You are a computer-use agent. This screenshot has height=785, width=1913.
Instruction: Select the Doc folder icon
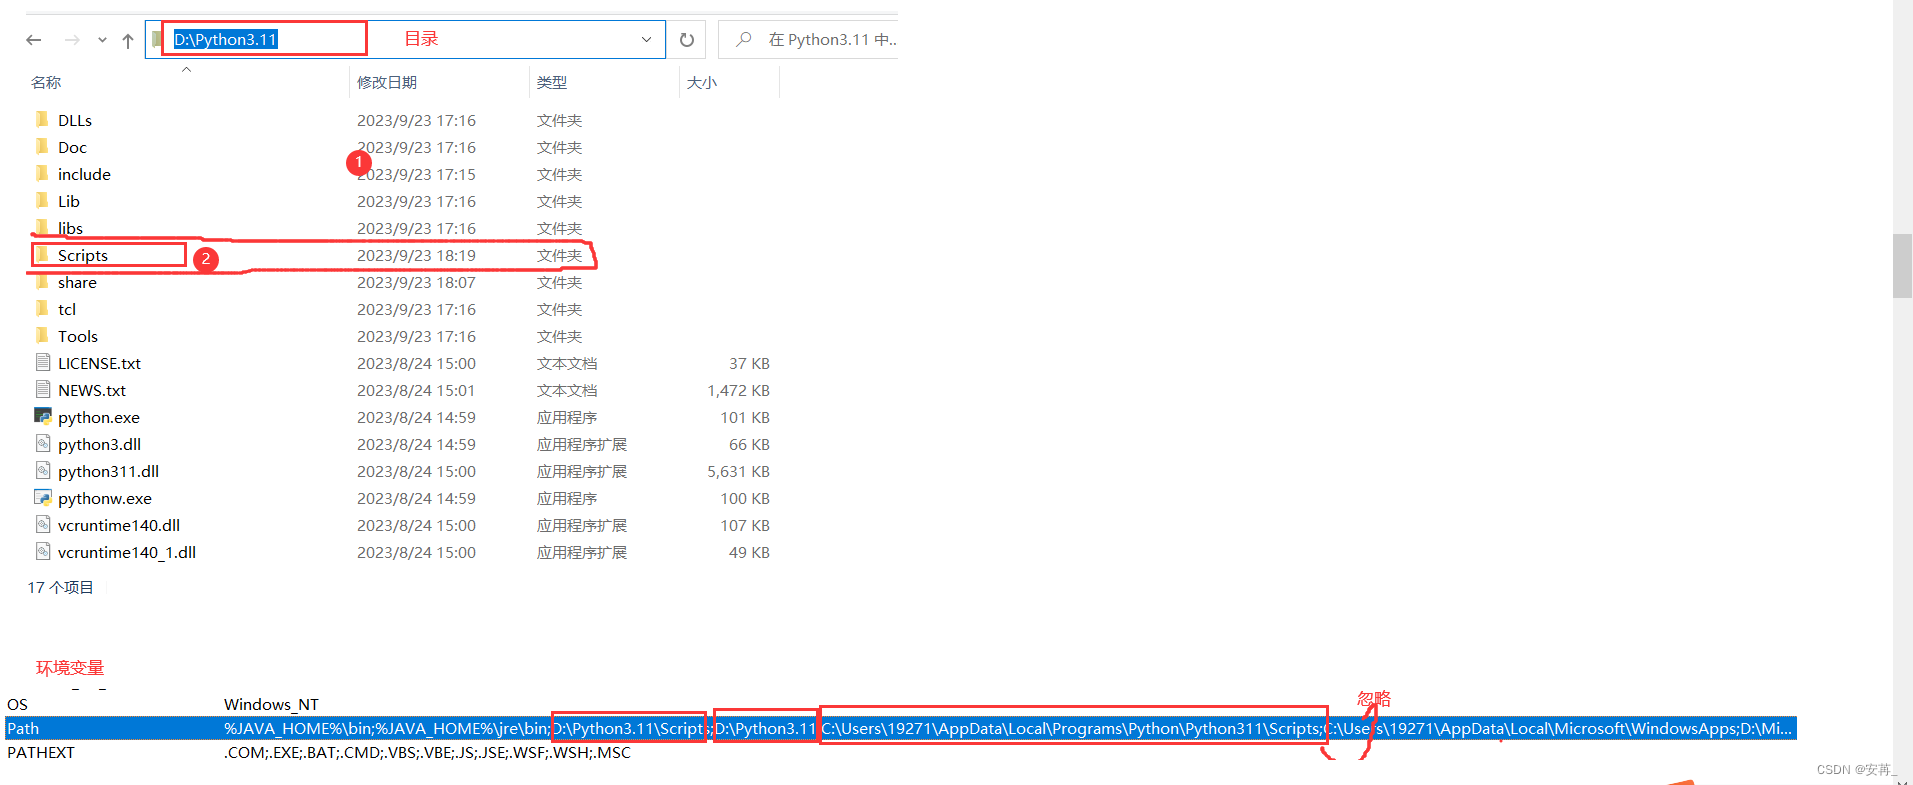(42, 146)
